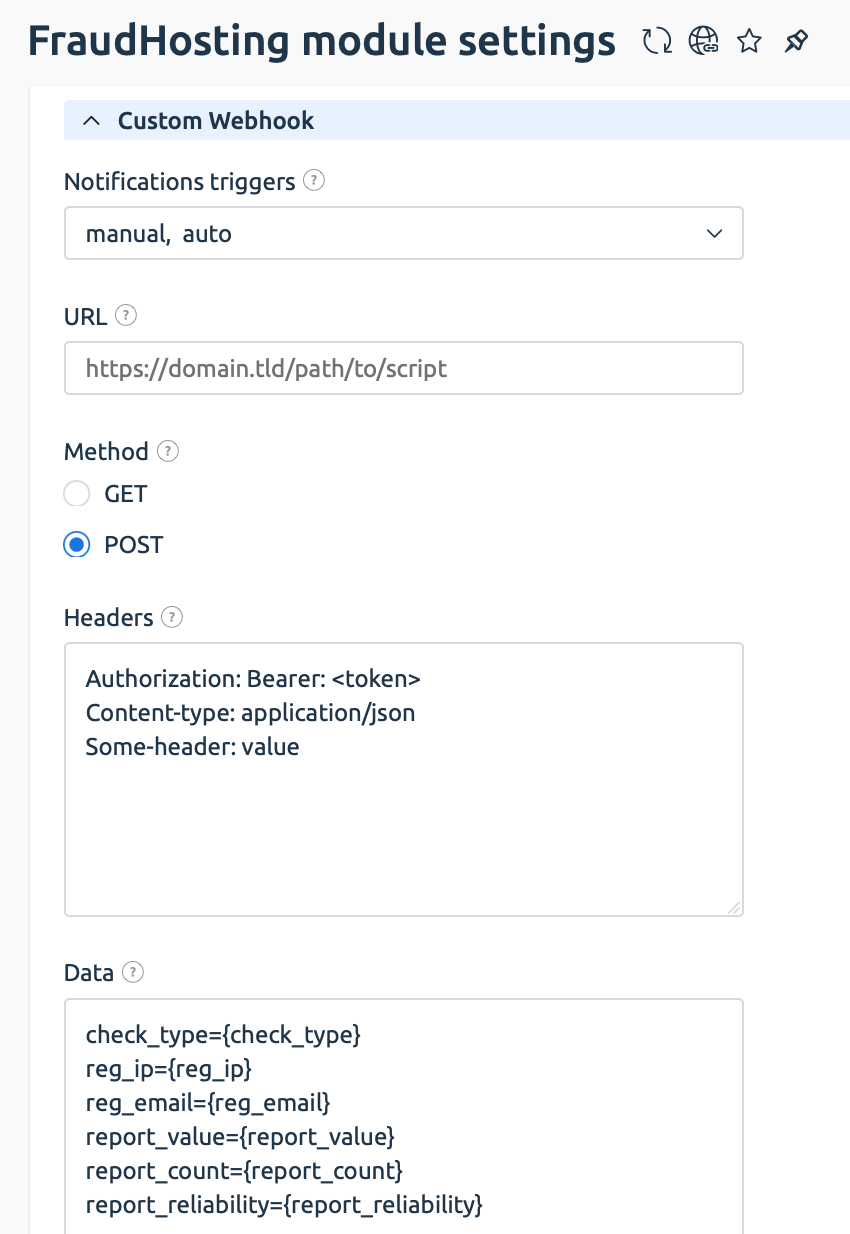The width and height of the screenshot is (850, 1234).
Task: Click the refresh icon next to title
Action: (x=657, y=42)
